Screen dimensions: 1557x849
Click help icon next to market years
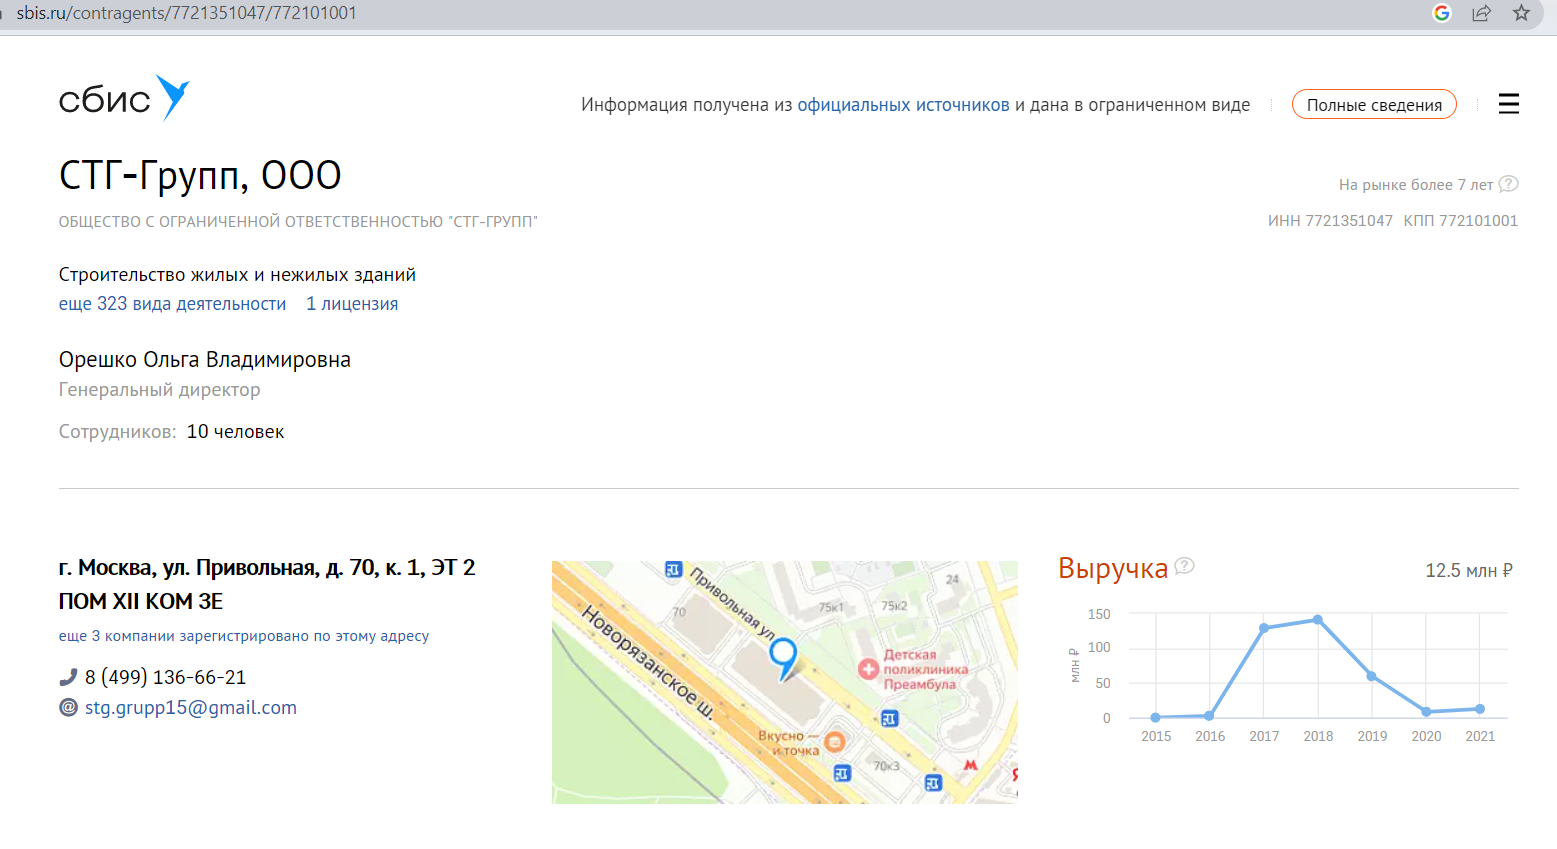click(1508, 184)
